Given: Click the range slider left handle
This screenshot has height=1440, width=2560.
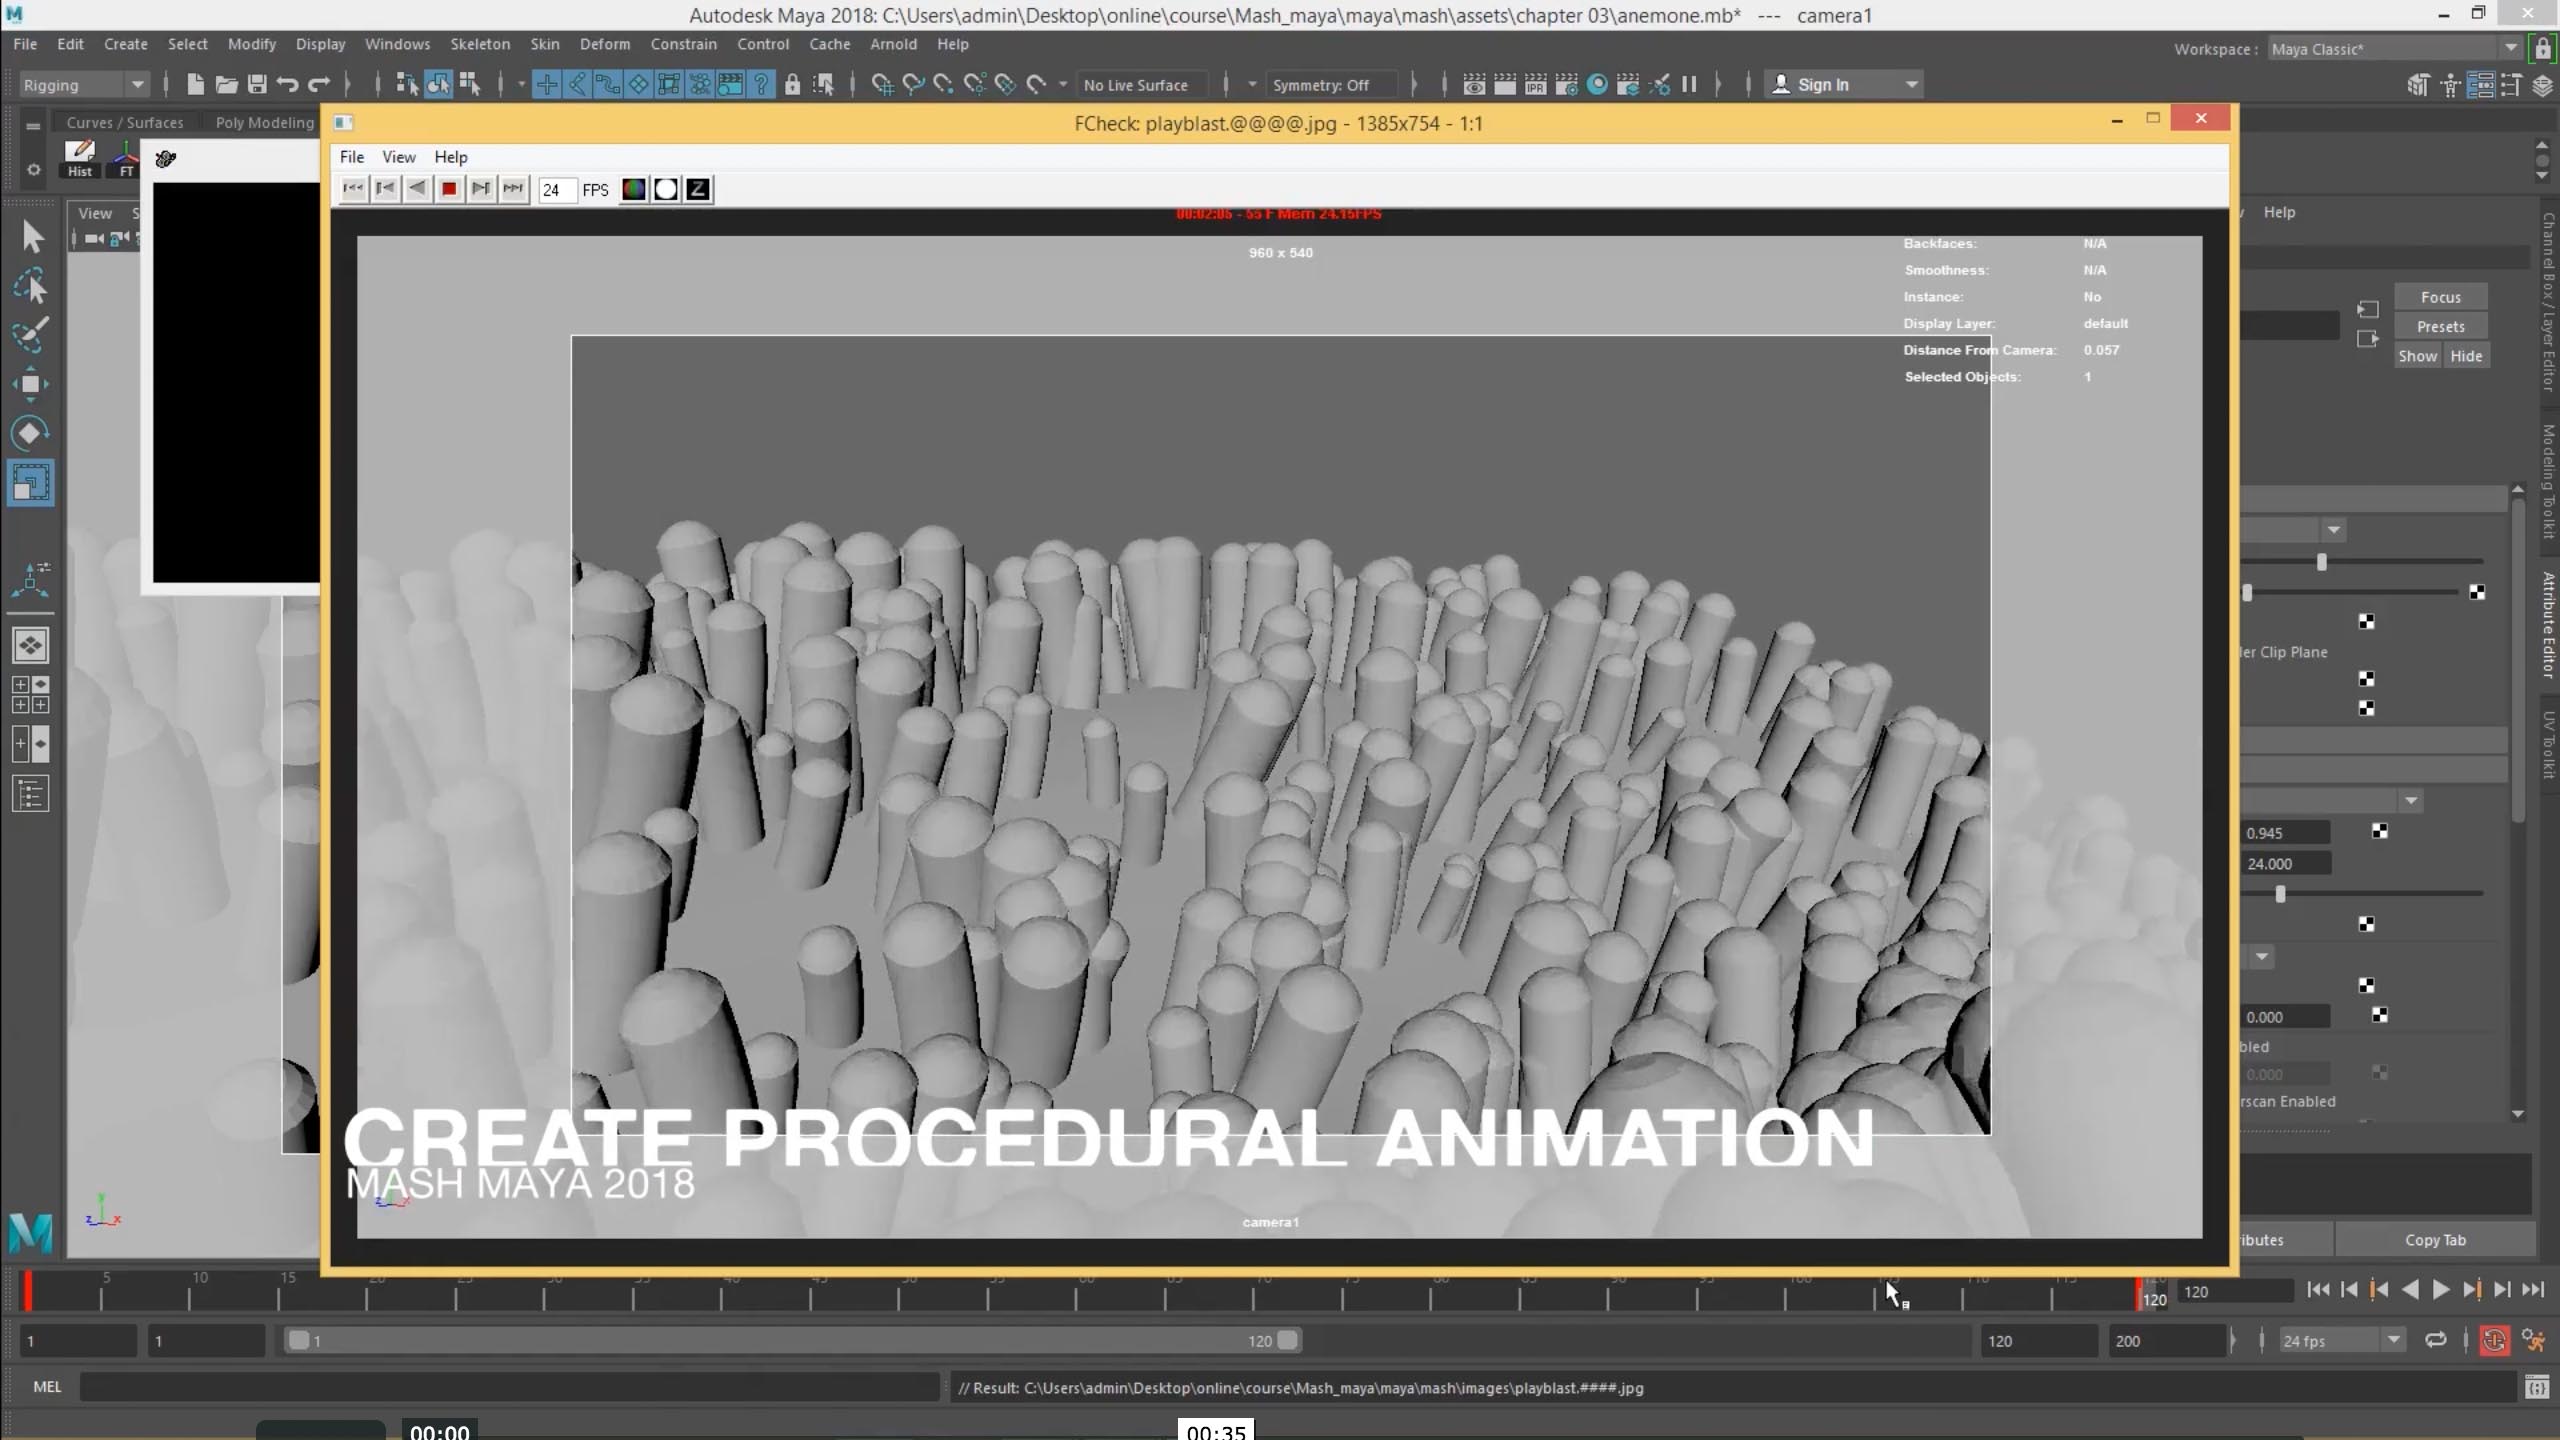Looking at the screenshot, I should tap(298, 1340).
